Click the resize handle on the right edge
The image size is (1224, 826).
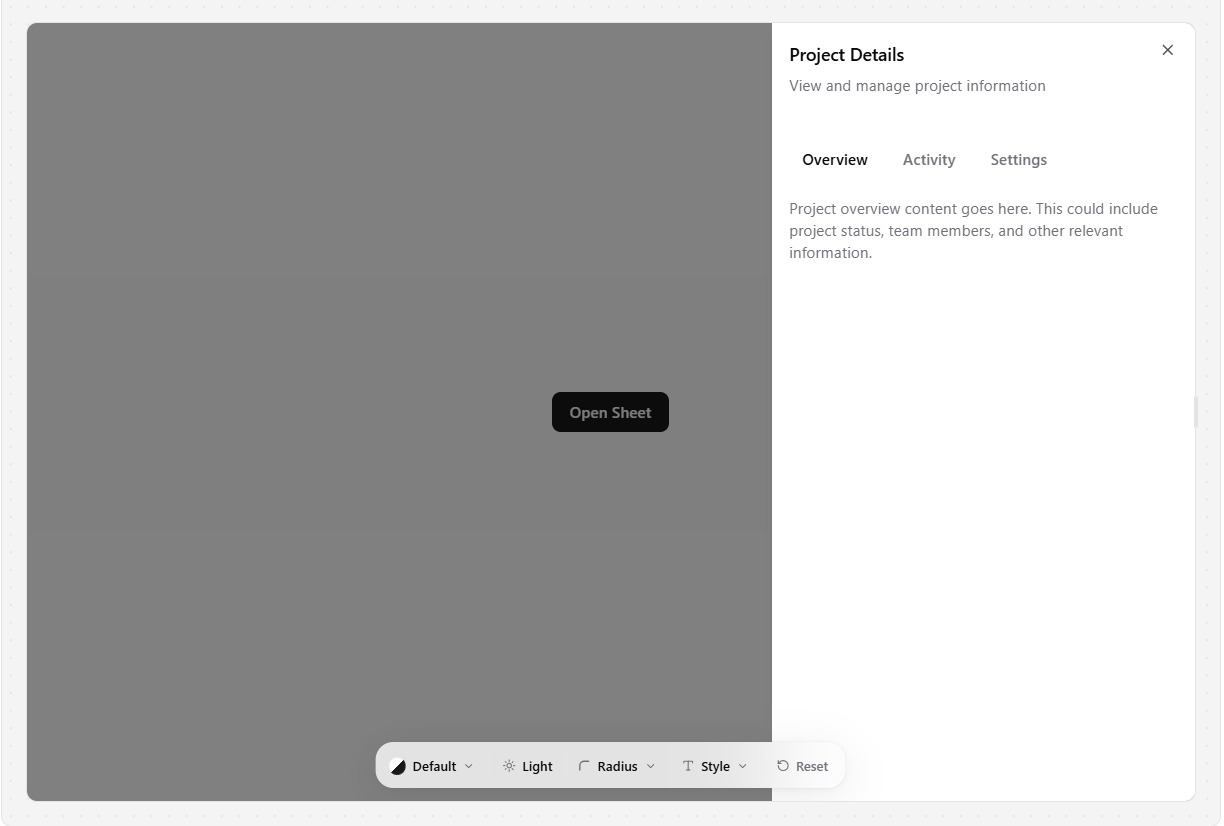point(1195,412)
